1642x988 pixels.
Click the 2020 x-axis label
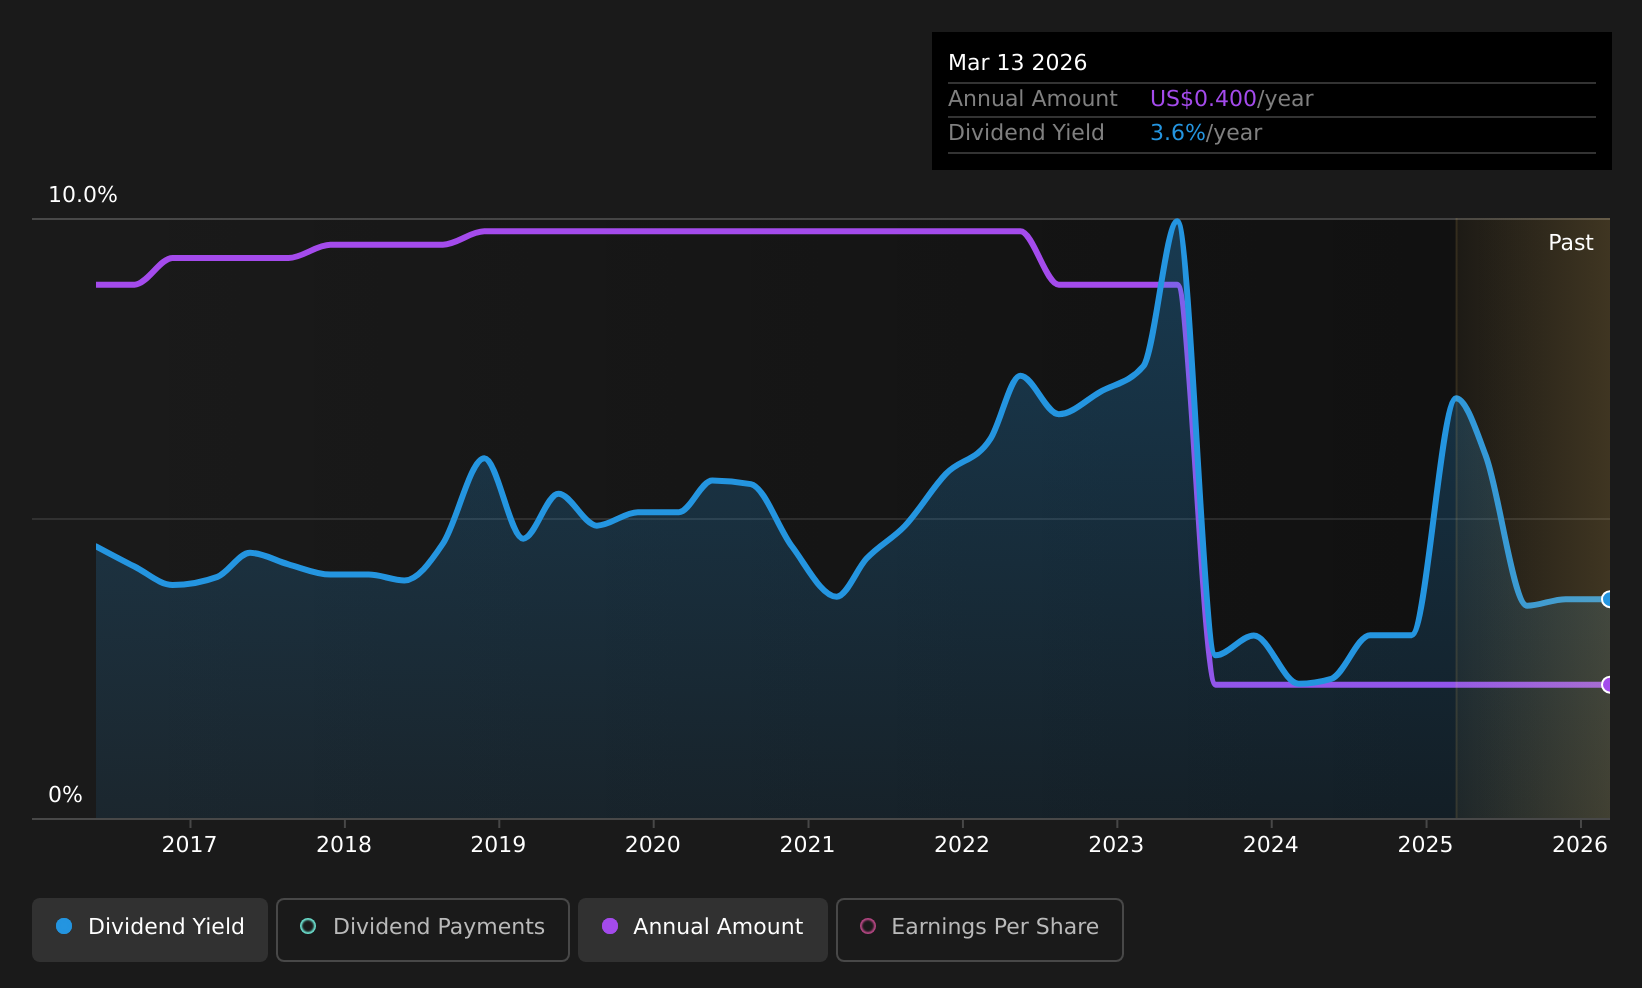coord(653,845)
